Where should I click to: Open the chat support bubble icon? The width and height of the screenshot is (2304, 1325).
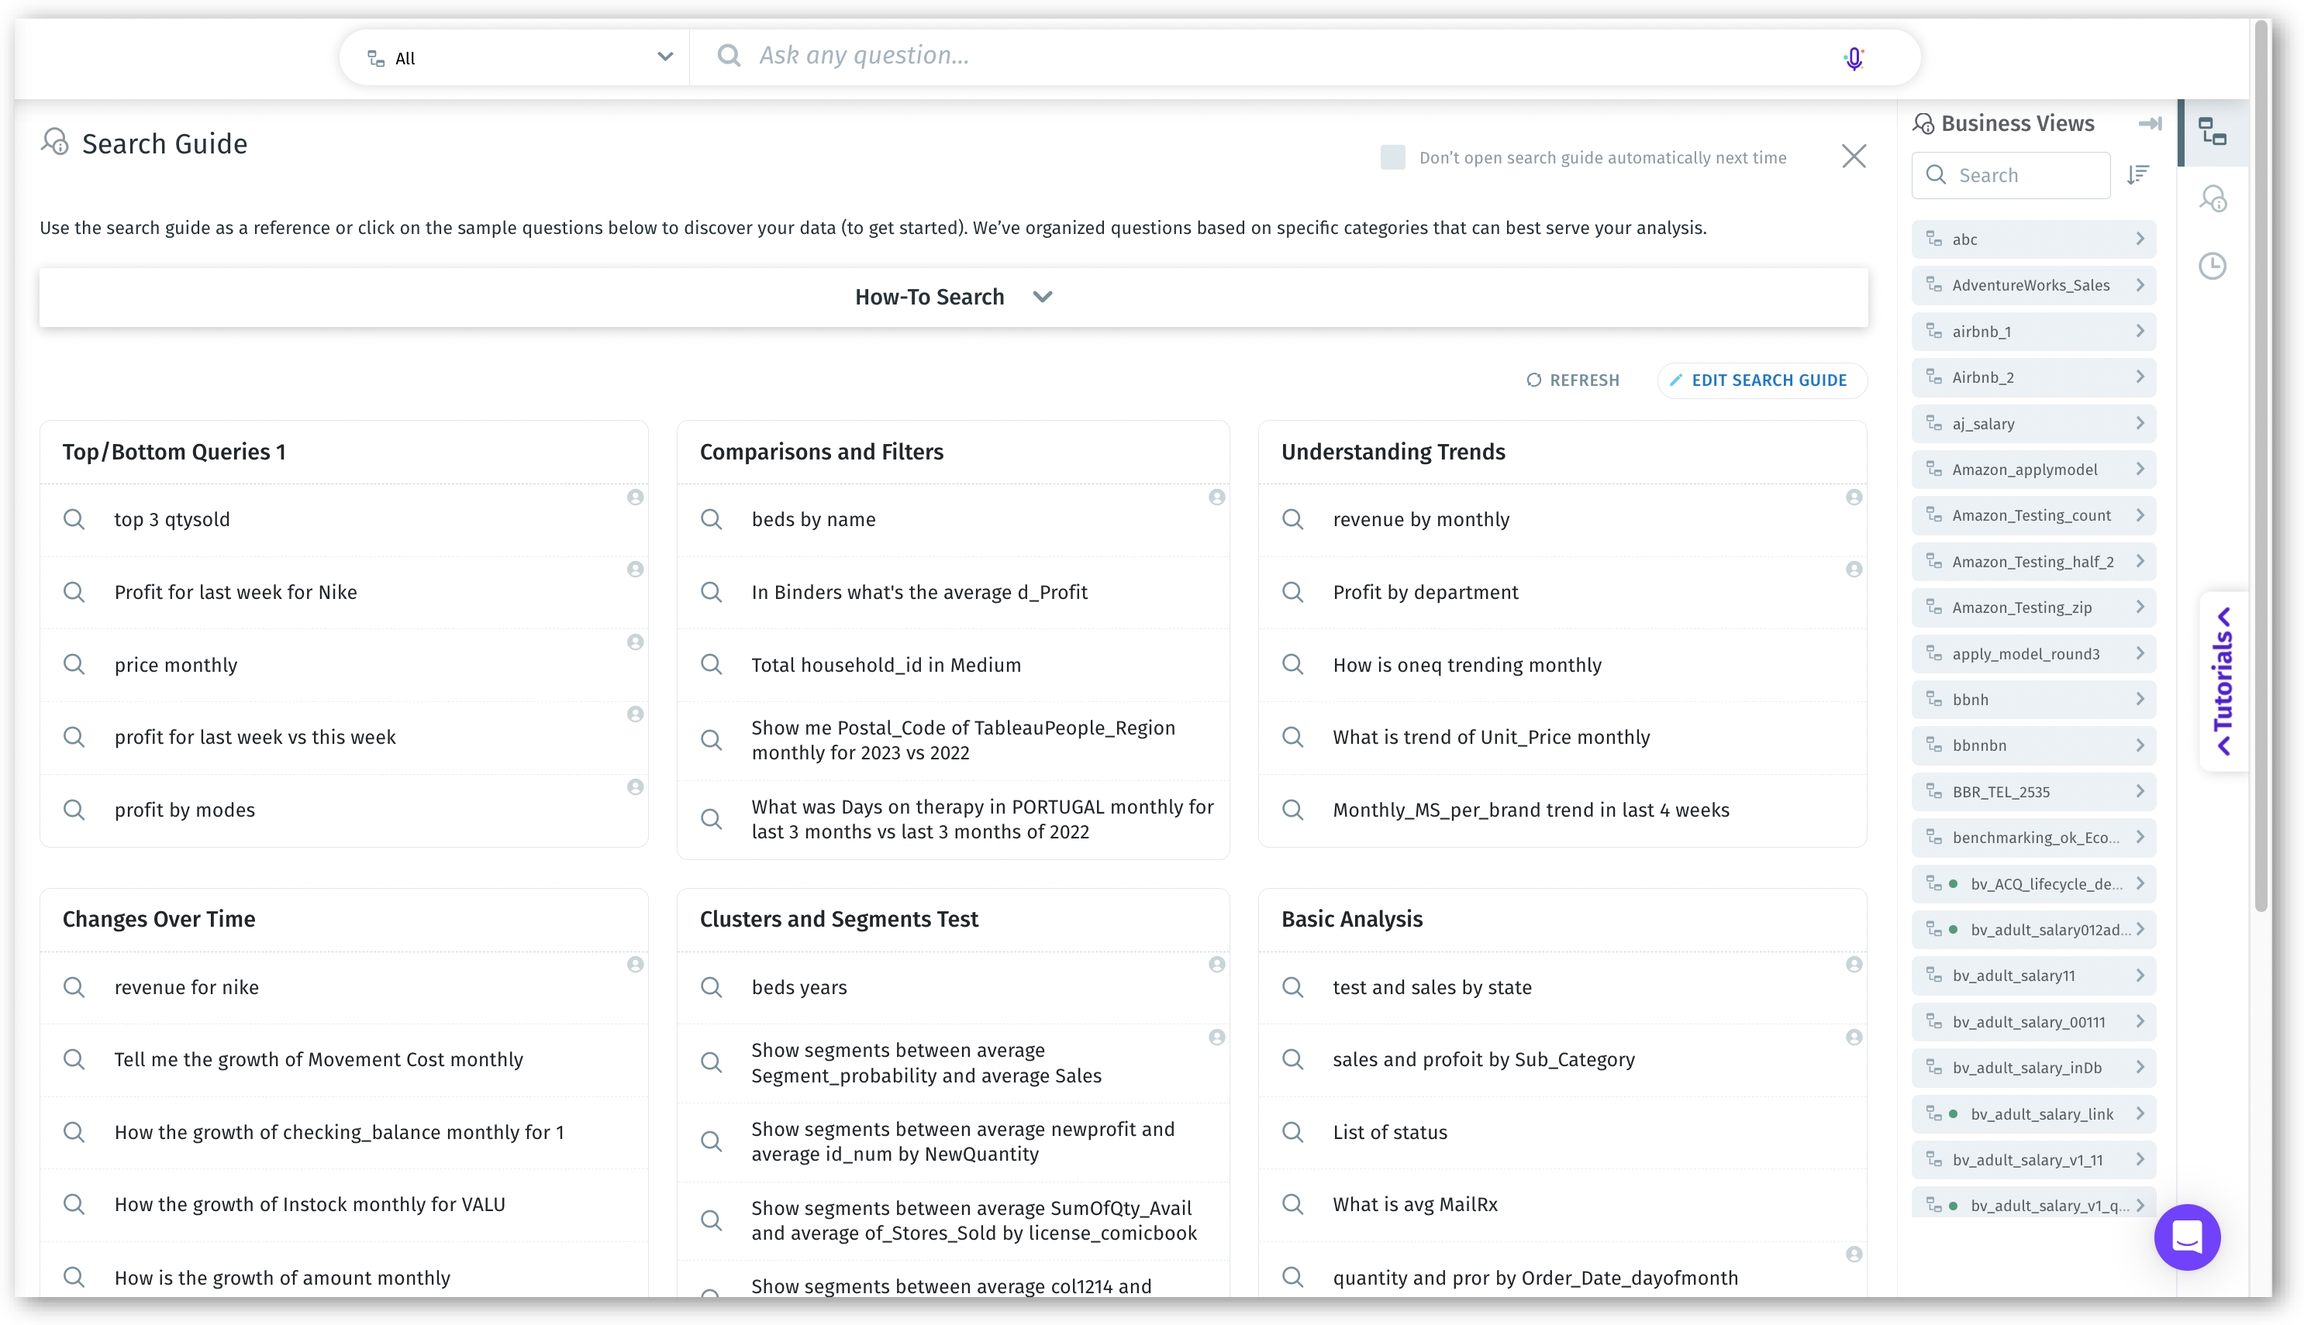tap(2186, 1237)
